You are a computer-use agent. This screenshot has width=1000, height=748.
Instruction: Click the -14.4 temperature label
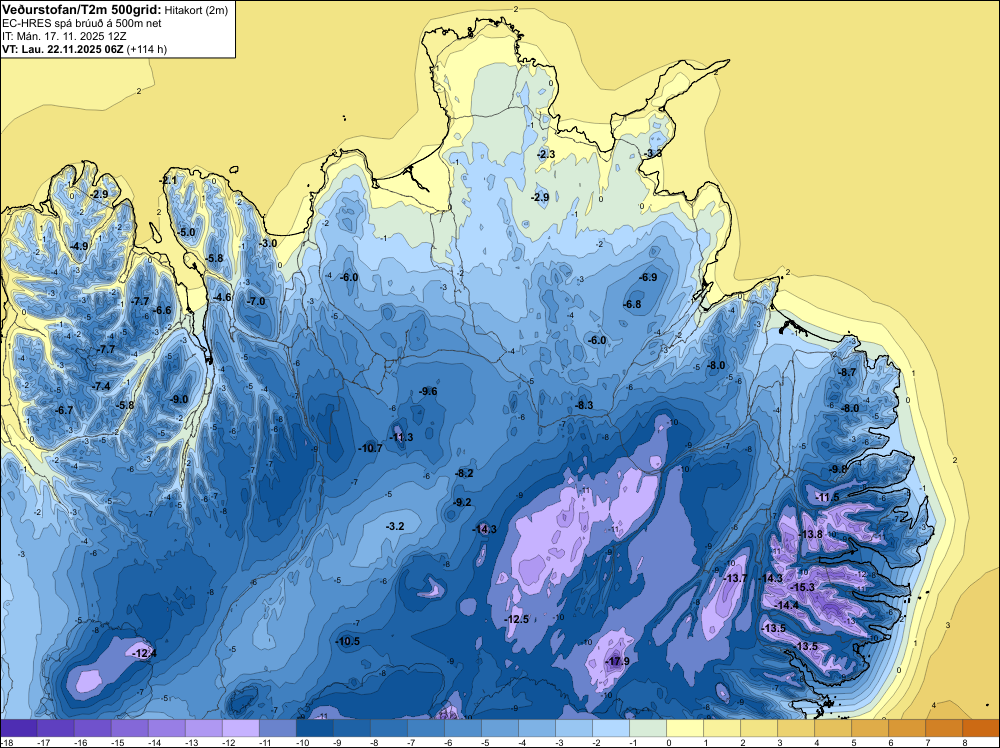tap(786, 605)
